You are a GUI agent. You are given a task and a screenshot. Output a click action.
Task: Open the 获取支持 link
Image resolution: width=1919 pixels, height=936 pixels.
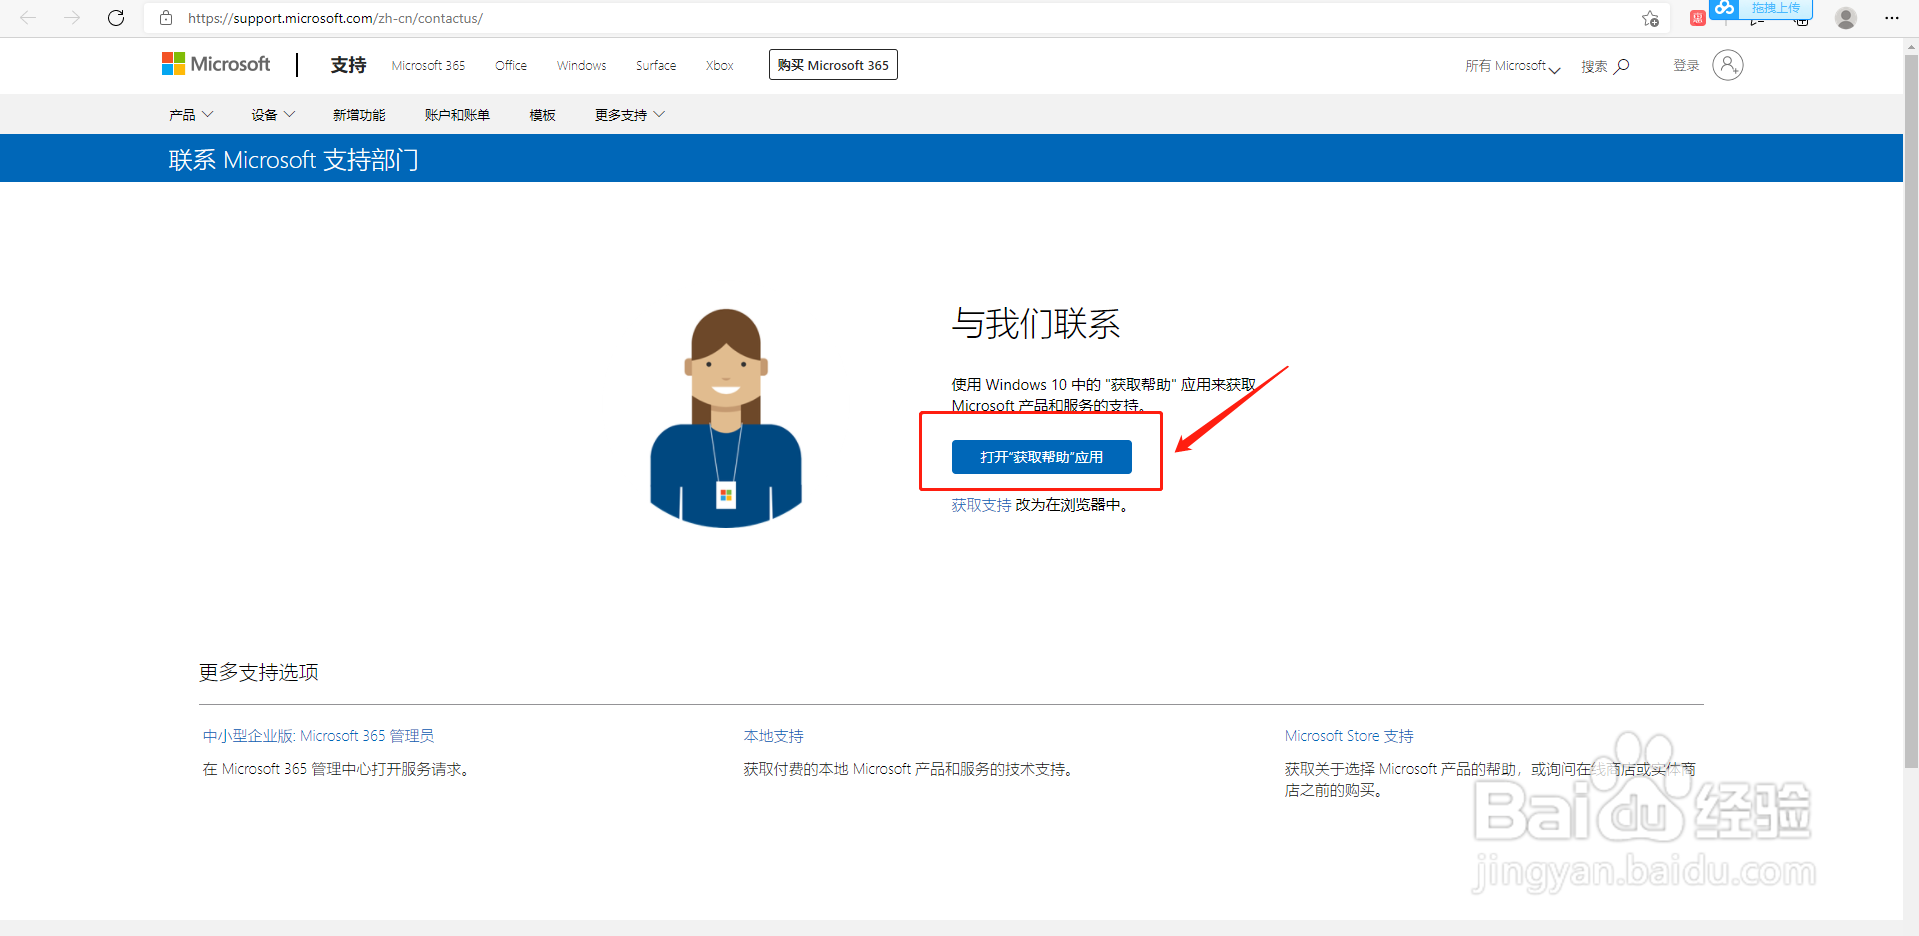point(980,505)
